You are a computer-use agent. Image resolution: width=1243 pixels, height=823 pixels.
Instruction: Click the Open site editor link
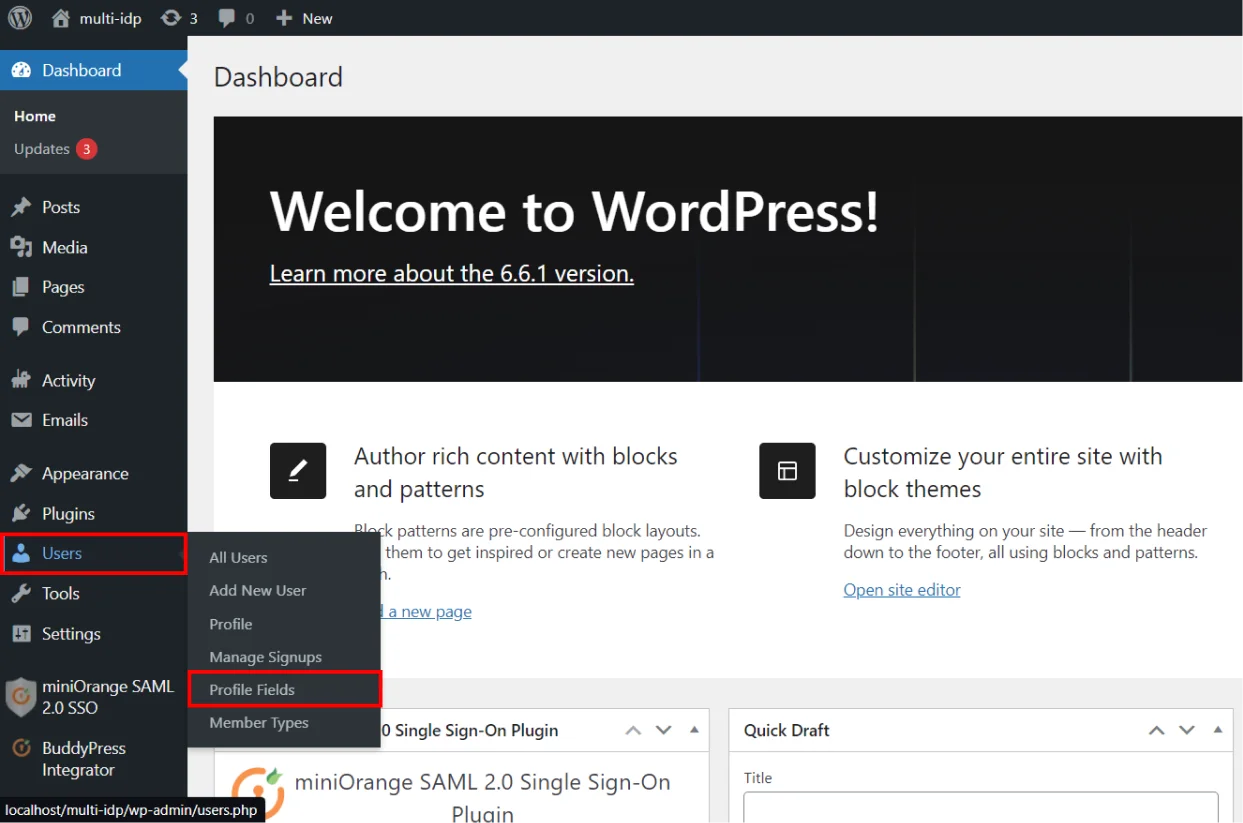[x=902, y=590]
